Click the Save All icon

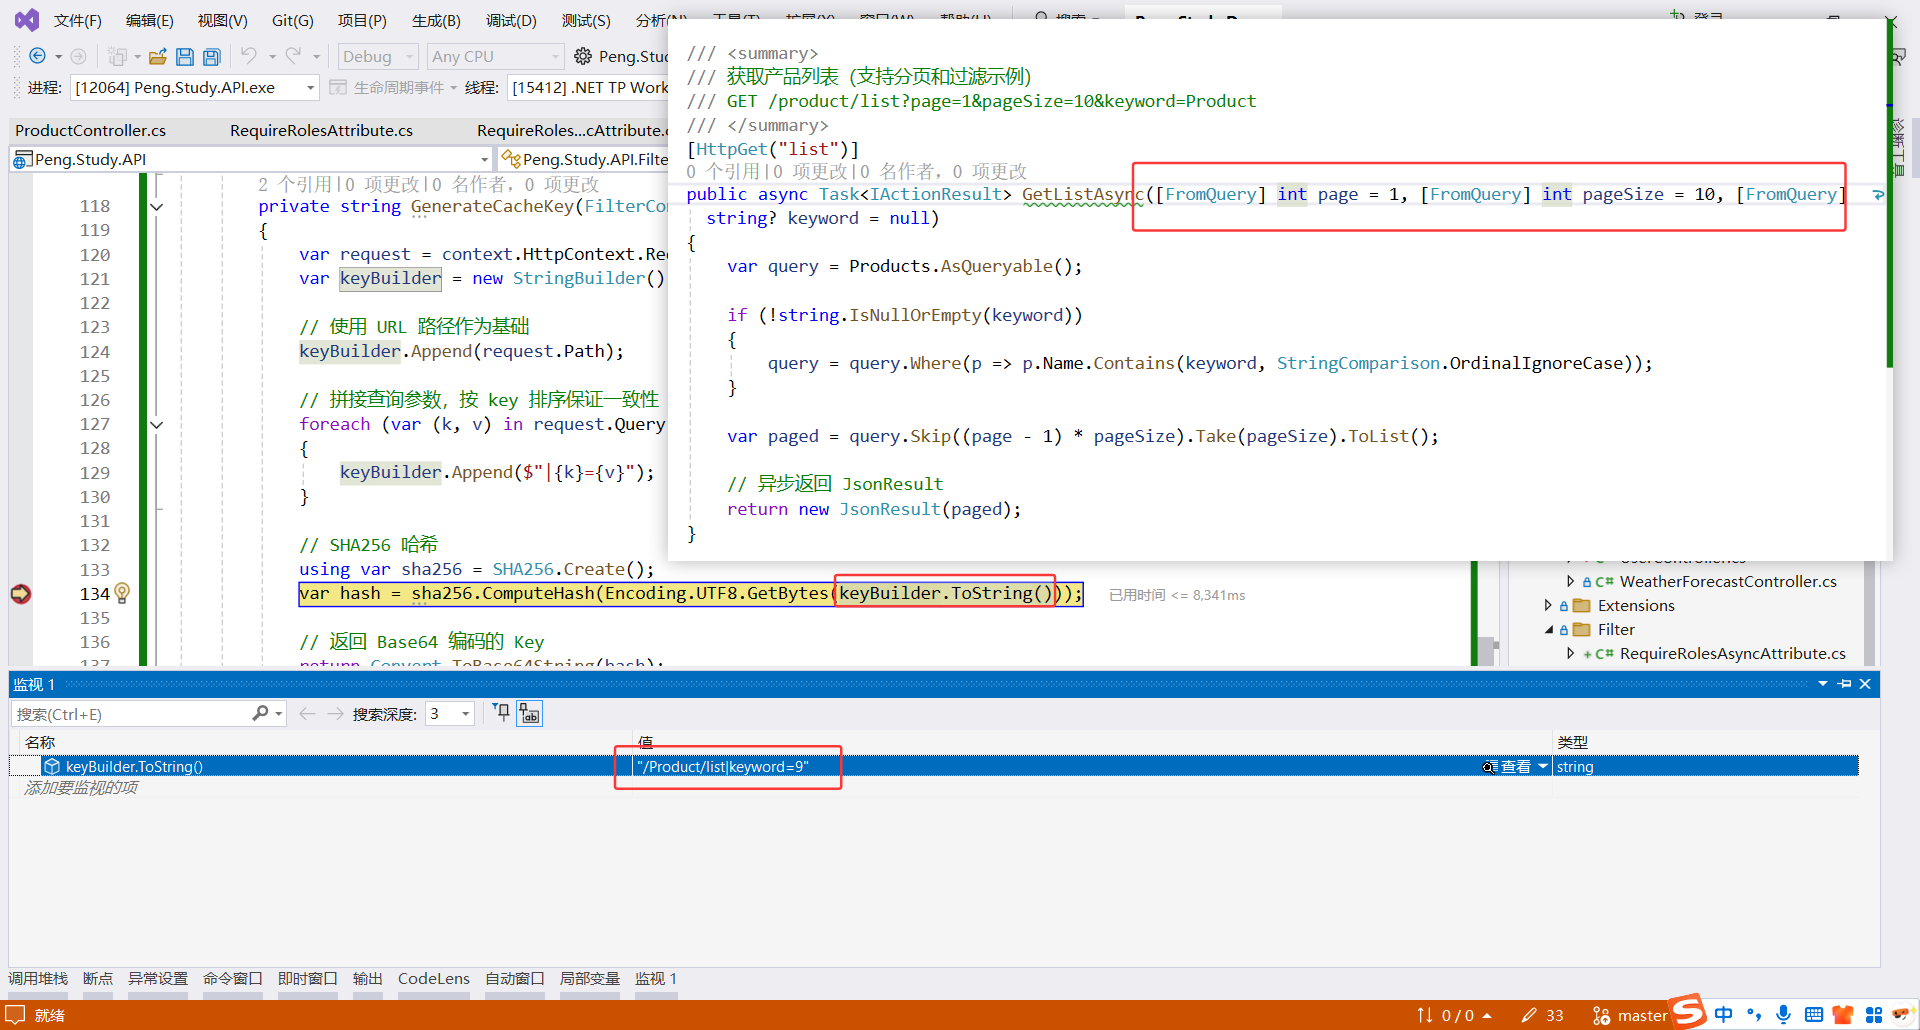tap(212, 57)
